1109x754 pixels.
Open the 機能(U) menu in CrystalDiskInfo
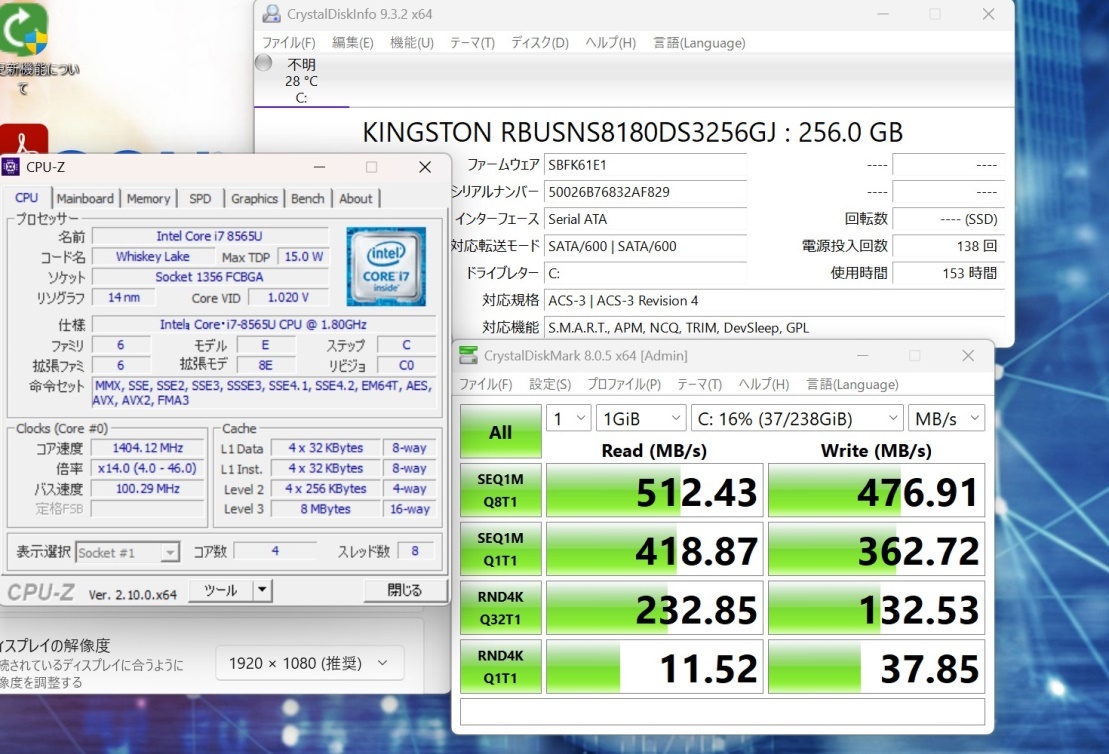[x=412, y=42]
